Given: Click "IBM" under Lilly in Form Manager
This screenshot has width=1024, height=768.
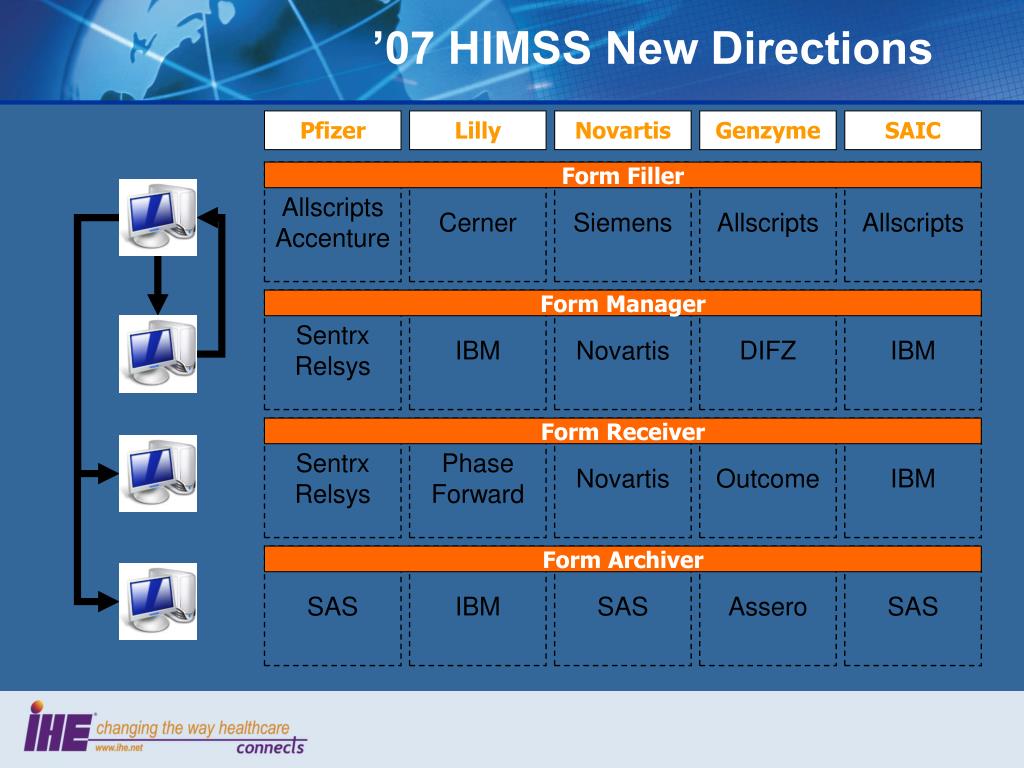Looking at the screenshot, I should tap(477, 351).
